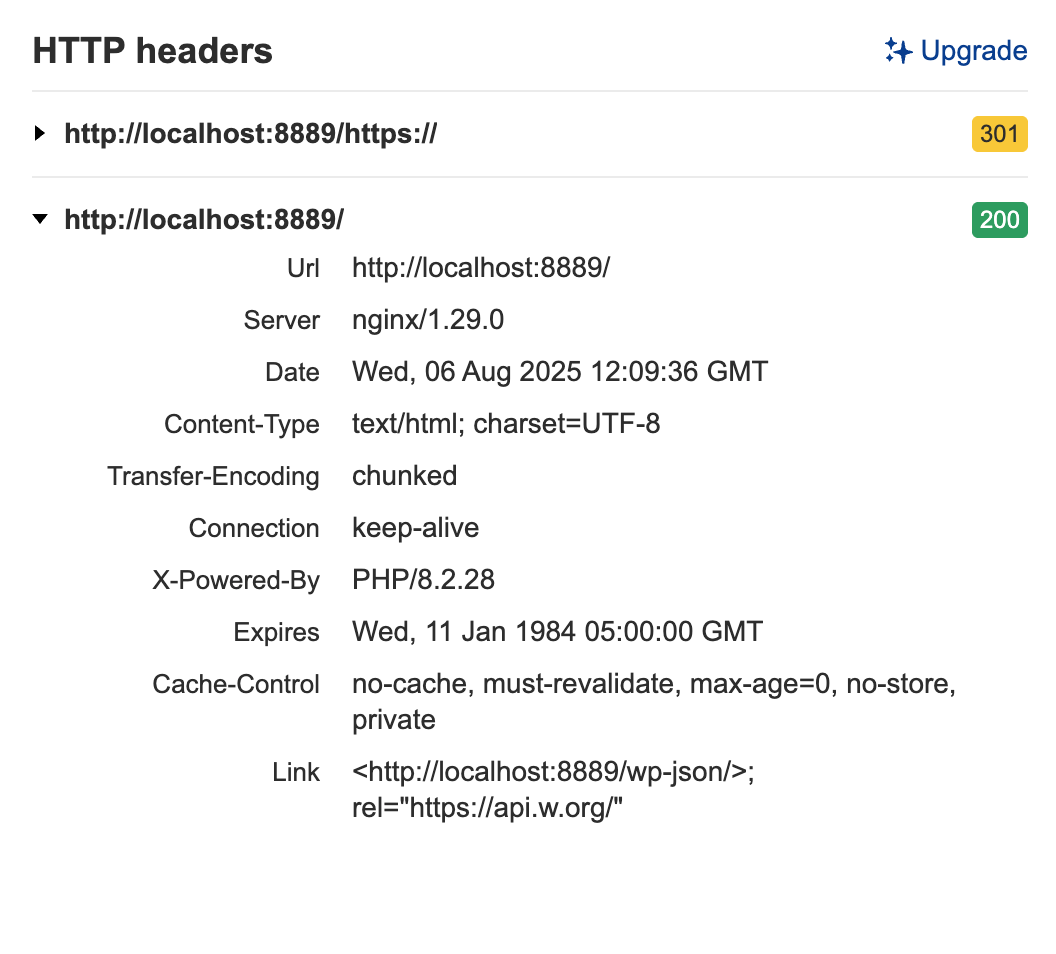Select the bold http://localhost:8889/ row title
Screen dimensions: 1056x954
click(204, 220)
